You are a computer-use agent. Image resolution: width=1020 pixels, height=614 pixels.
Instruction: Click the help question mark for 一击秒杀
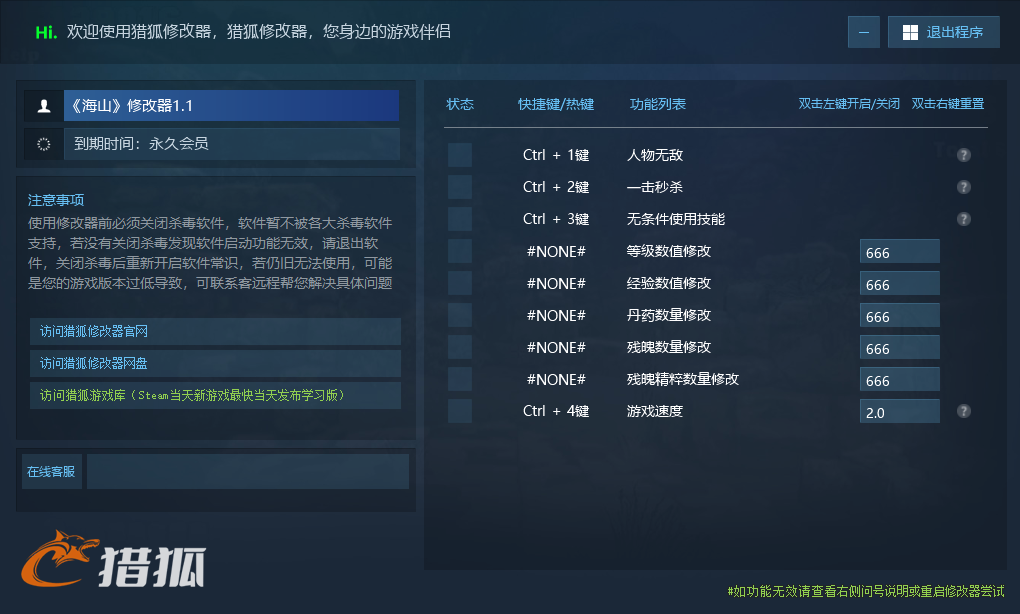[964, 187]
